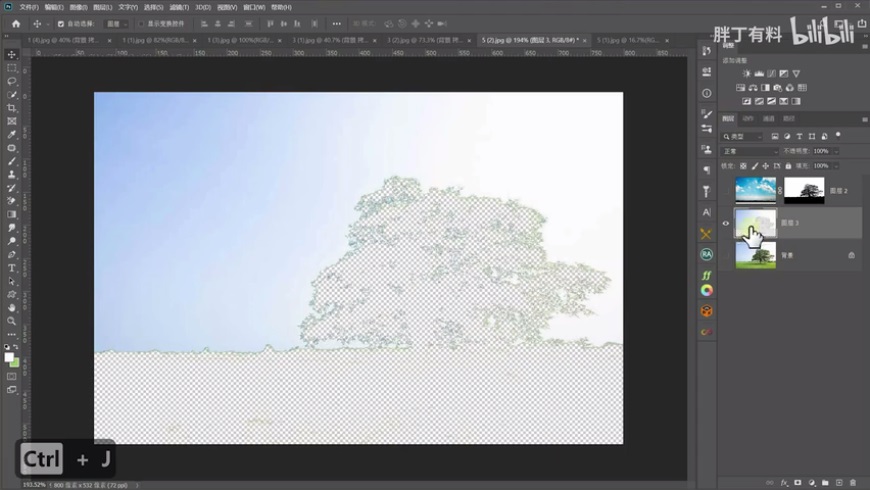The width and height of the screenshot is (870, 490).
Task: Add a Brightness/Contrast adjustment from the sun icon
Action: tap(746, 73)
